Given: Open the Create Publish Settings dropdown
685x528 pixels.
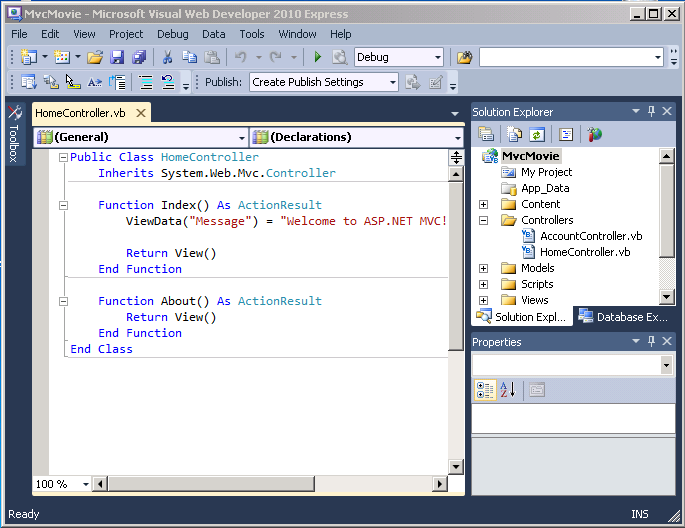Looking at the screenshot, I should pos(391,82).
